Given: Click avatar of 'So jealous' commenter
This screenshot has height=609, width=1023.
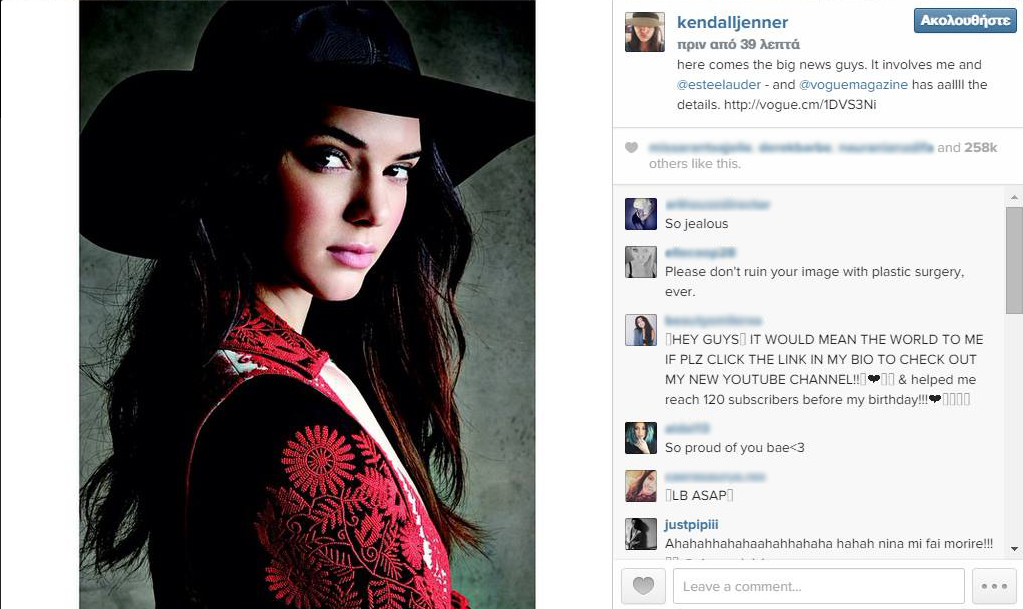Looking at the screenshot, I should point(641,214).
